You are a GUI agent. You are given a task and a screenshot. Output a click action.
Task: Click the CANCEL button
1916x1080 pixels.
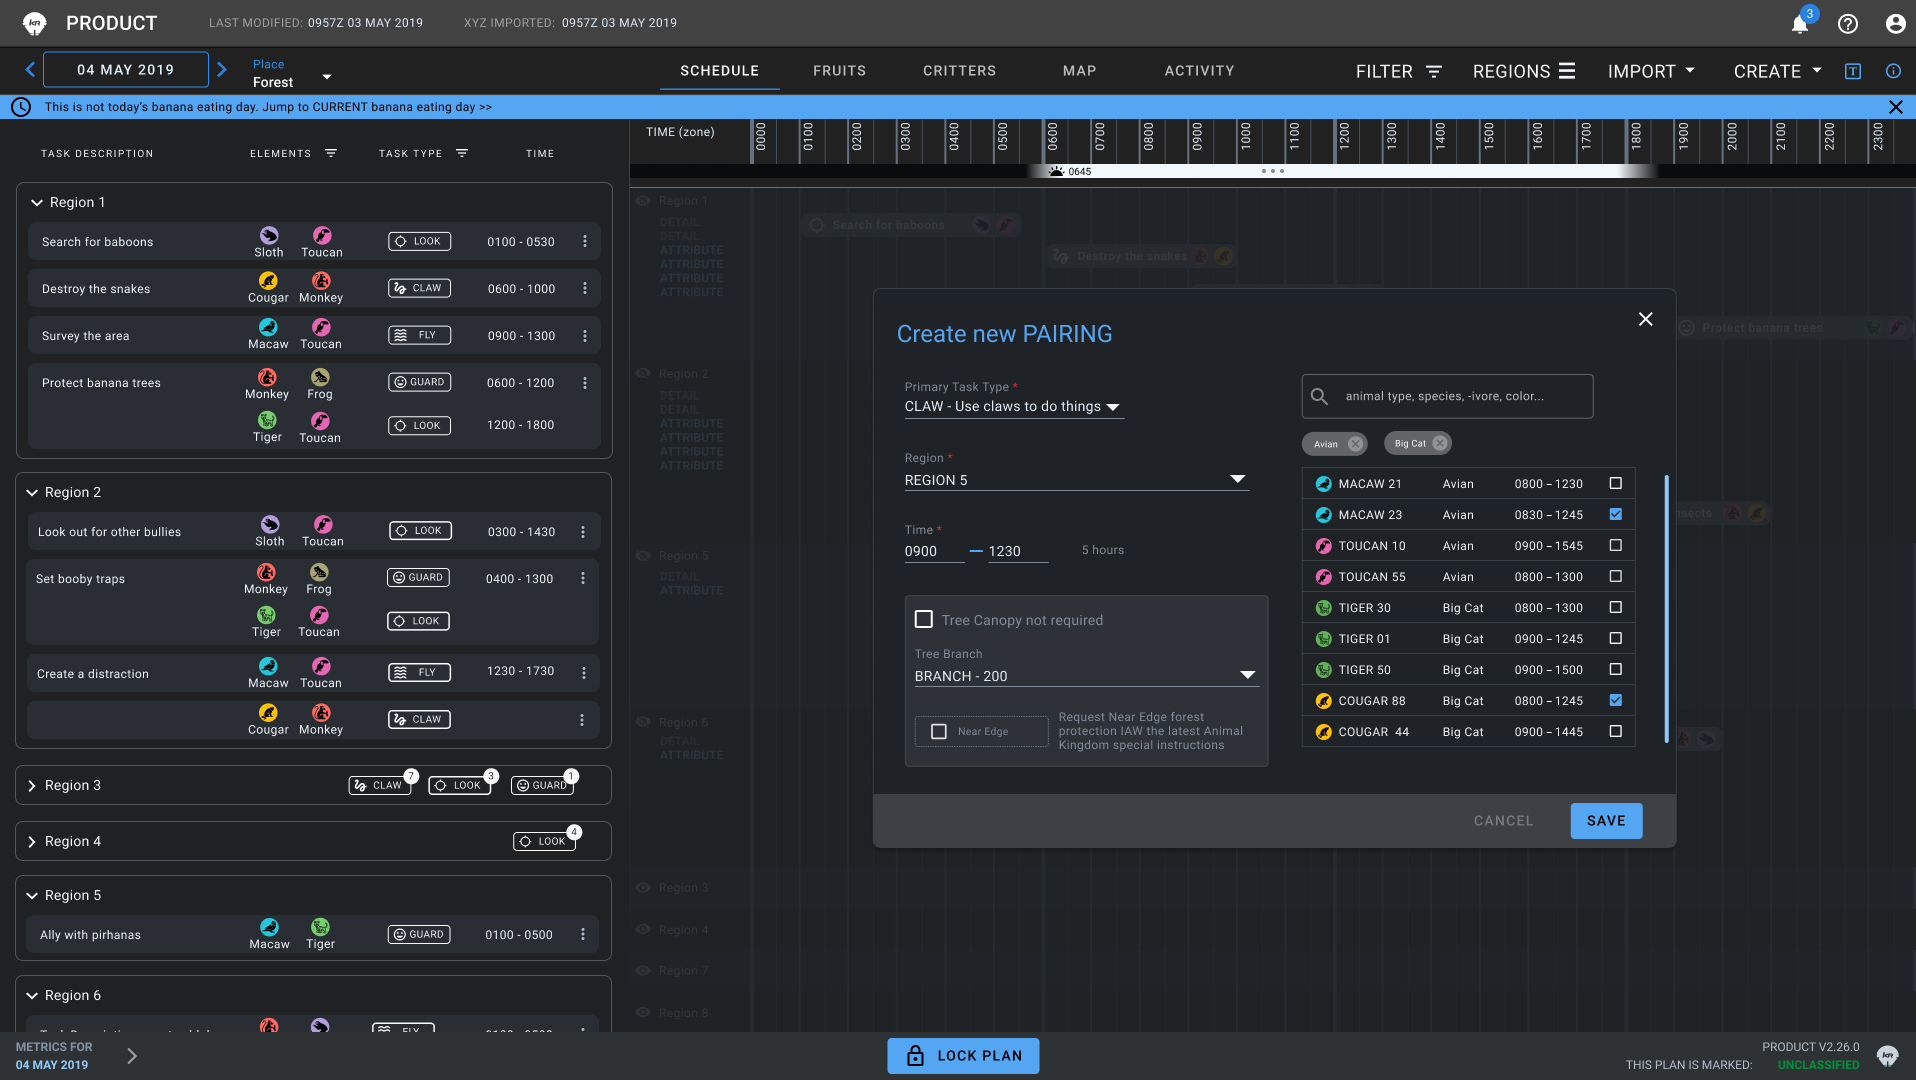(x=1503, y=820)
